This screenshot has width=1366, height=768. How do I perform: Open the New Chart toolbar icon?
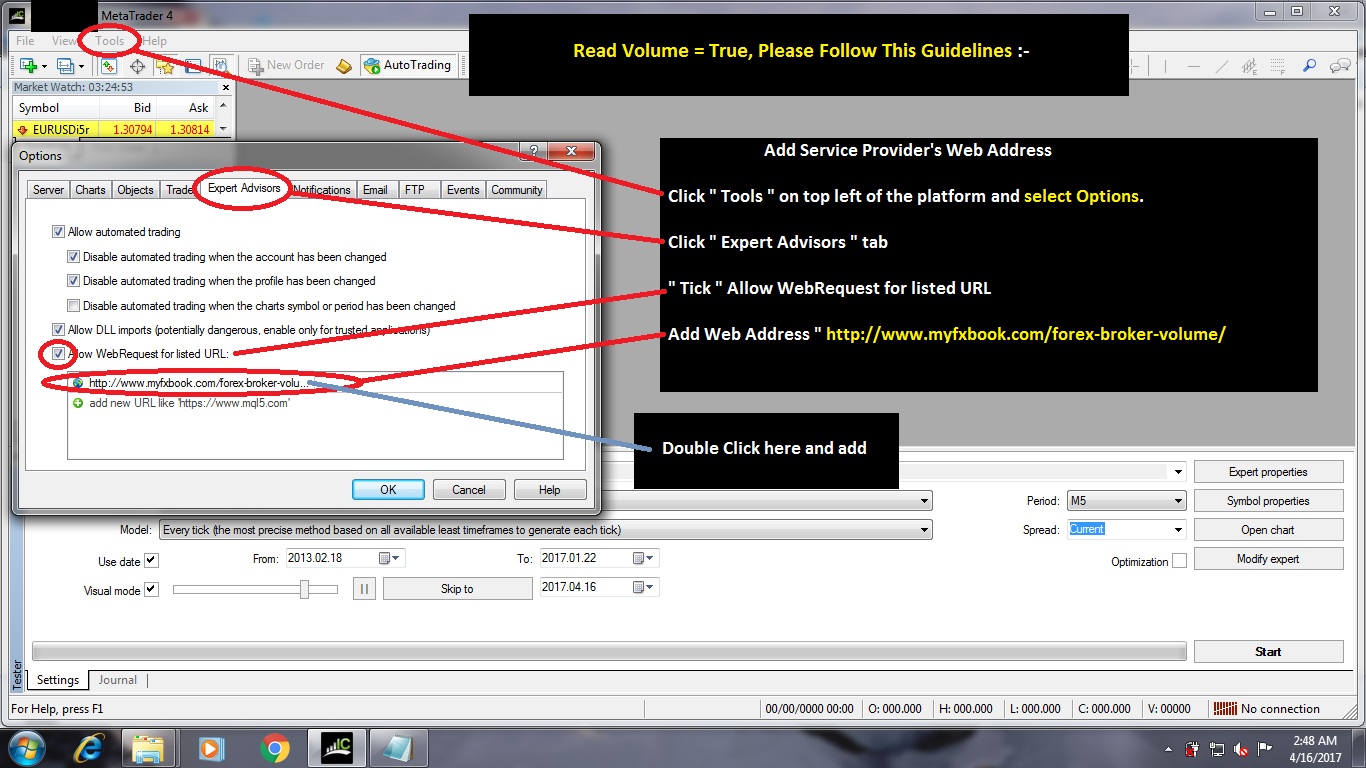coord(27,66)
